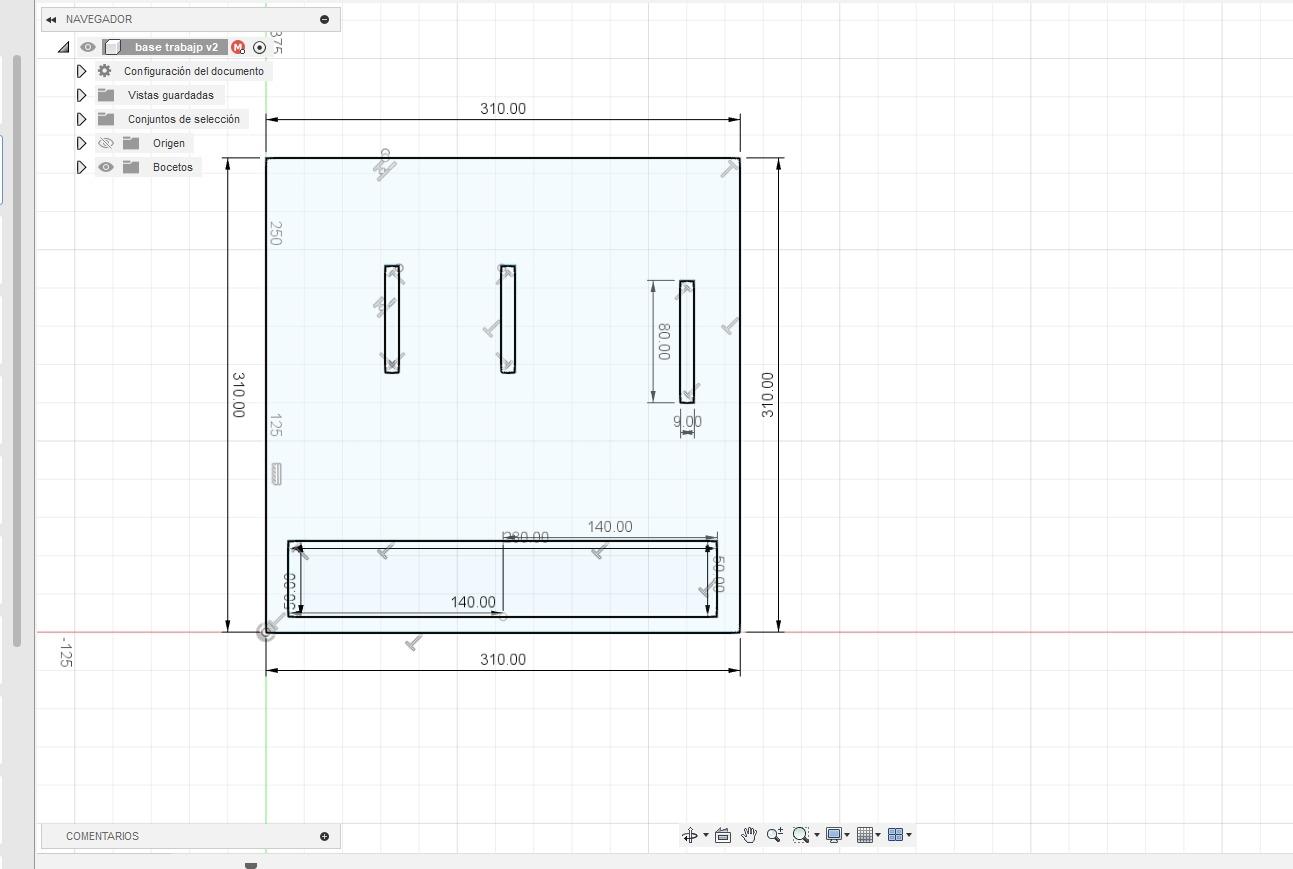This screenshot has width=1293, height=869.
Task: Click the Origen folder icon
Action: click(131, 143)
